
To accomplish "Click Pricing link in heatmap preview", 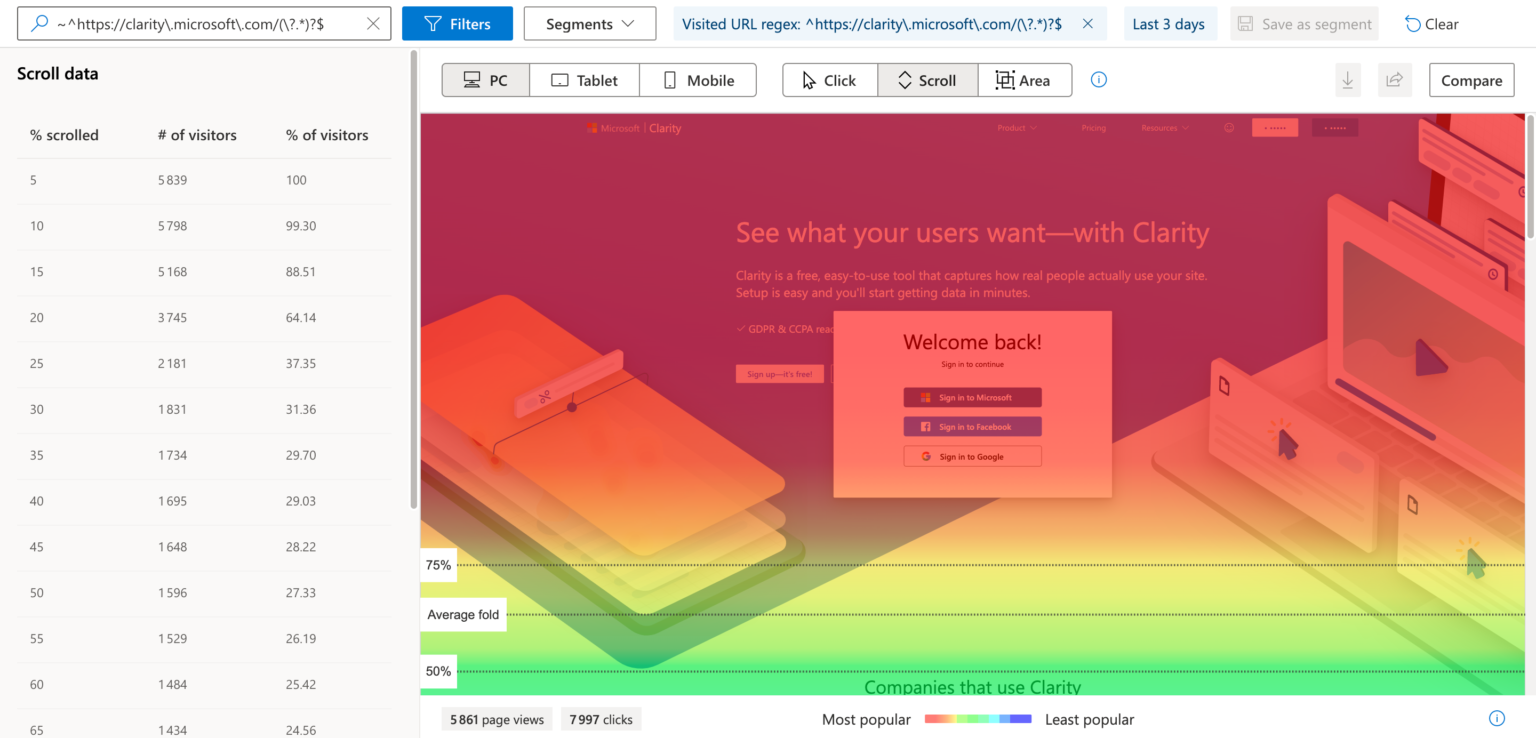I will pyautogui.click(x=1093, y=128).
